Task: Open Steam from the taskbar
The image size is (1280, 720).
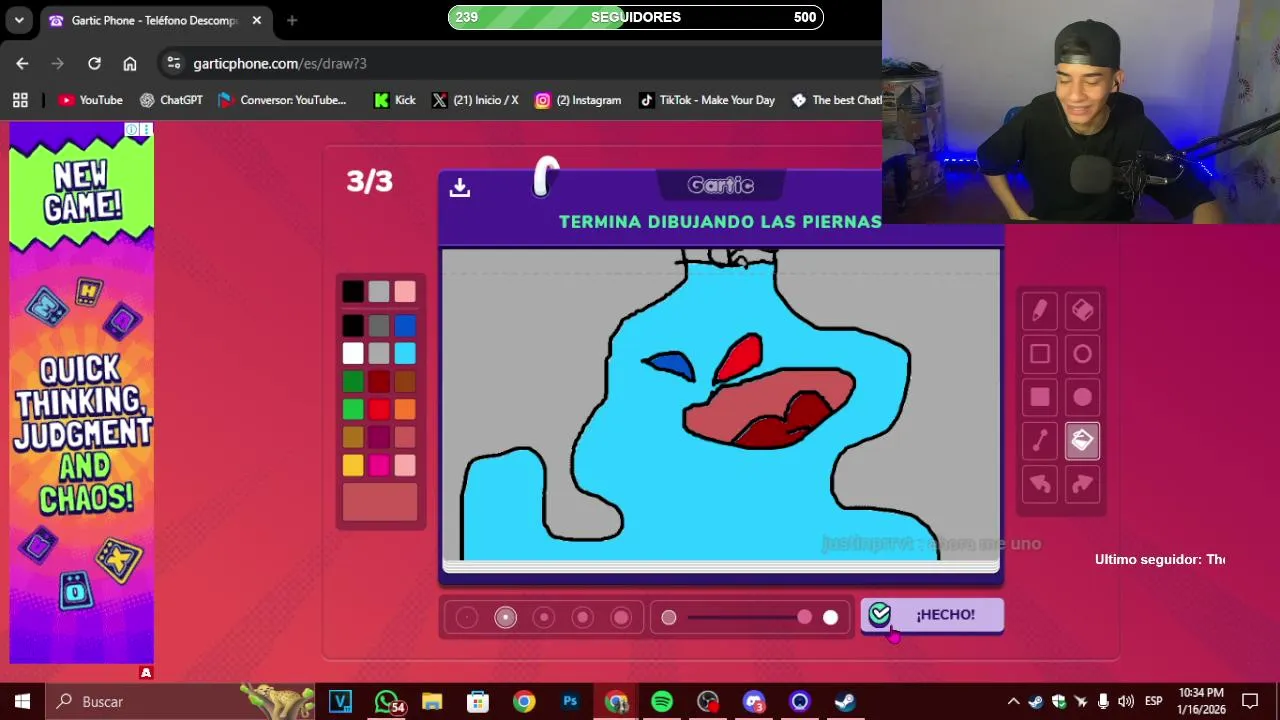Action: (x=846, y=701)
